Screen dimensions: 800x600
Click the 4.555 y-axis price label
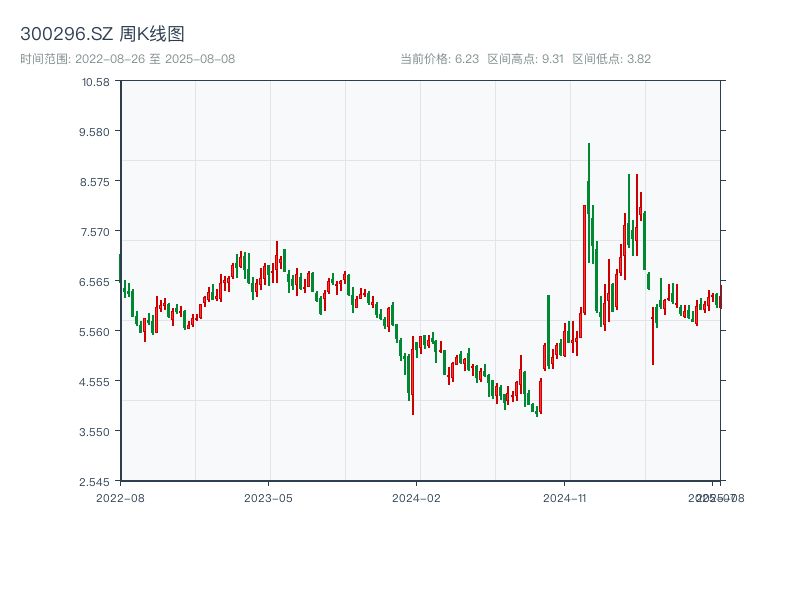tap(96, 381)
